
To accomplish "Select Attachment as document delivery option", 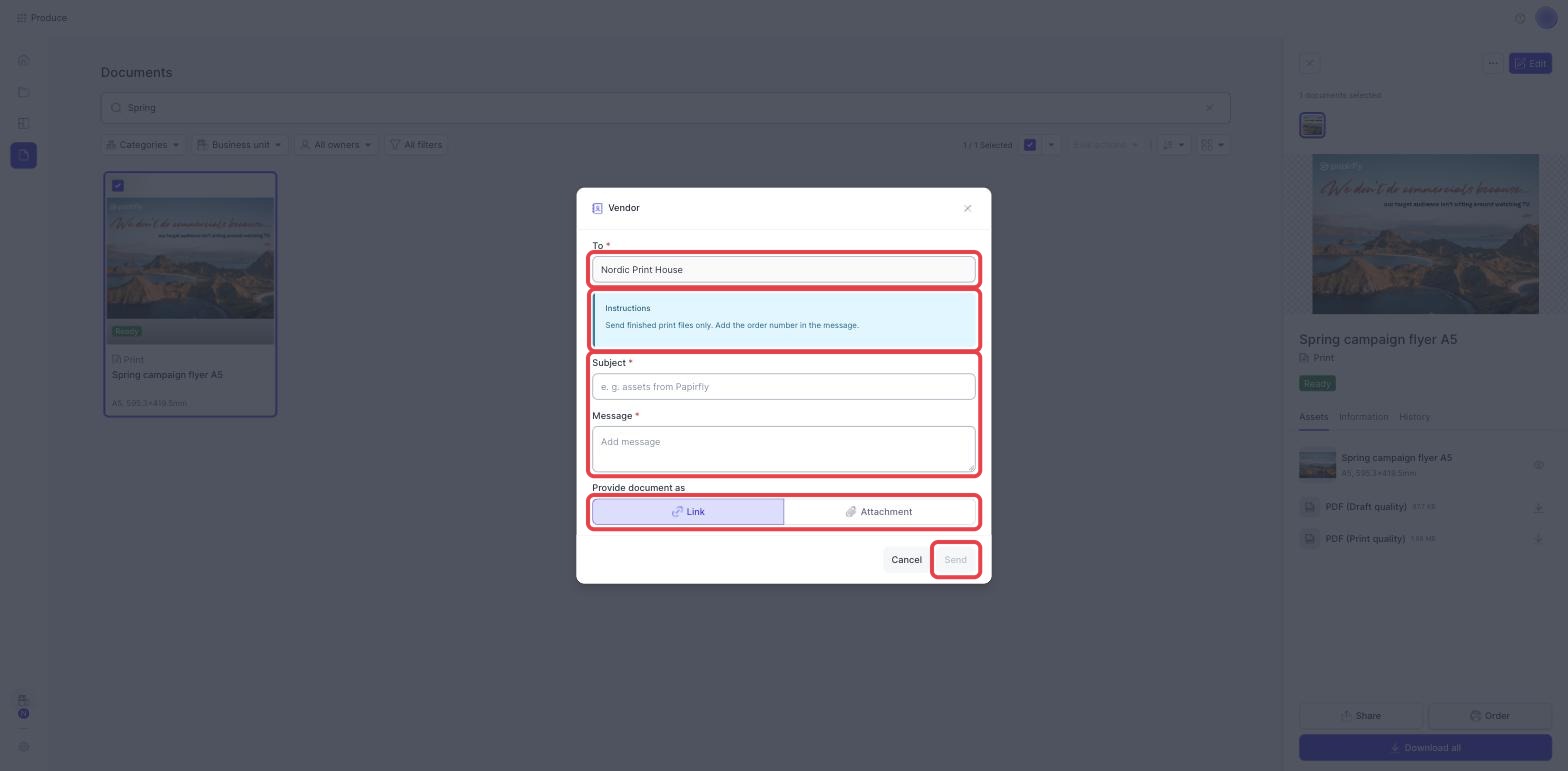I will click(879, 511).
